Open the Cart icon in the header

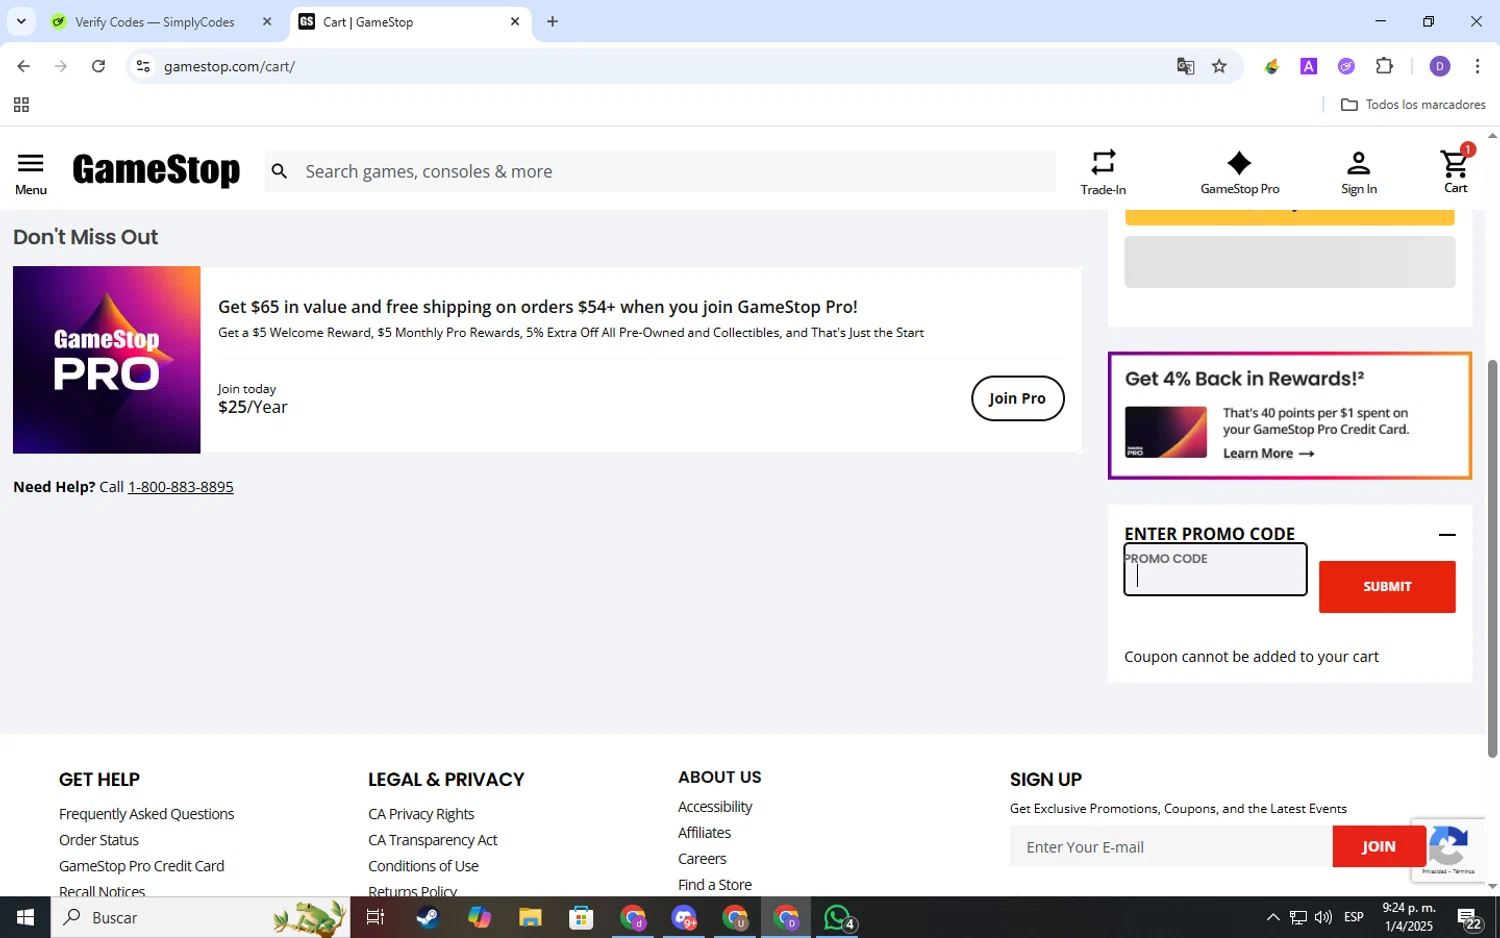[1456, 170]
